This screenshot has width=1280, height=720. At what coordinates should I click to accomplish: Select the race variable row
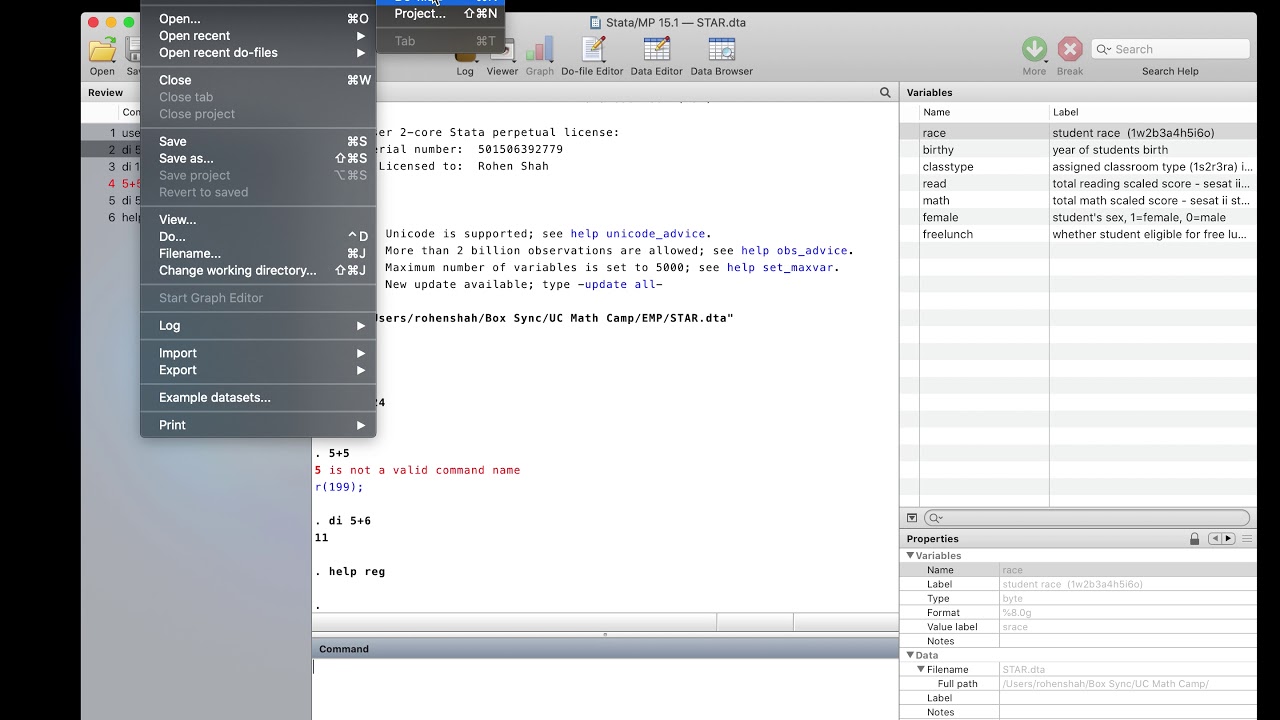[x=1078, y=133]
